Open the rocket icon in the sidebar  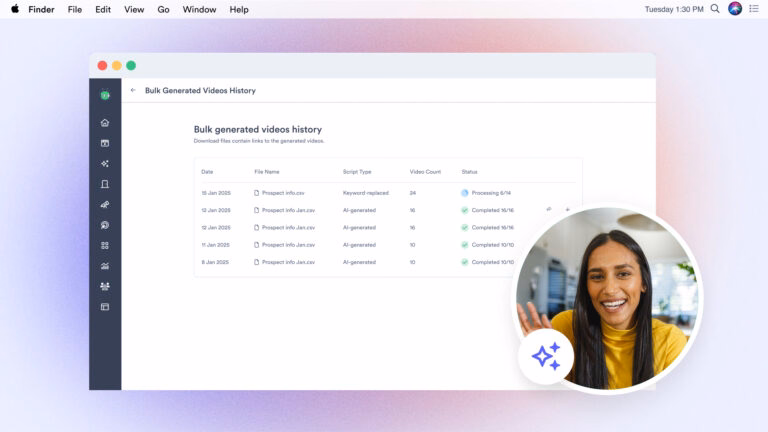point(105,204)
